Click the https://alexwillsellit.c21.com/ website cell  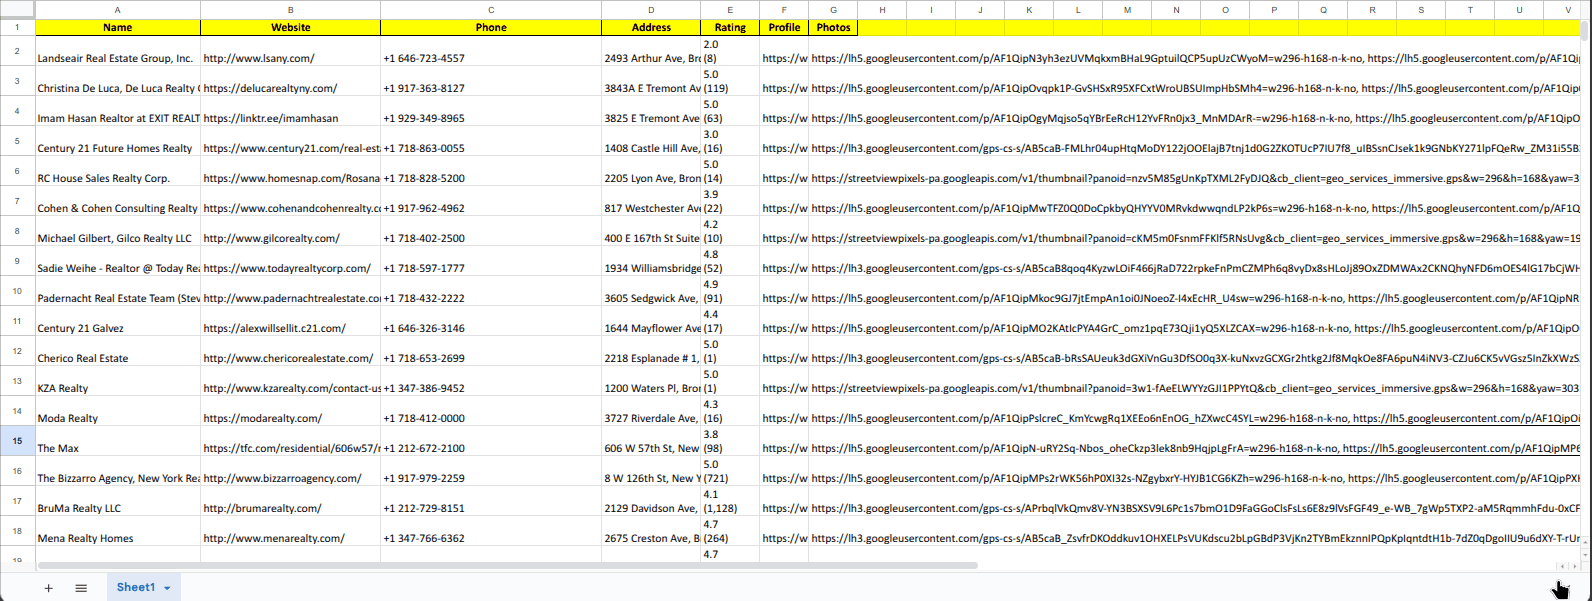[x=291, y=321]
